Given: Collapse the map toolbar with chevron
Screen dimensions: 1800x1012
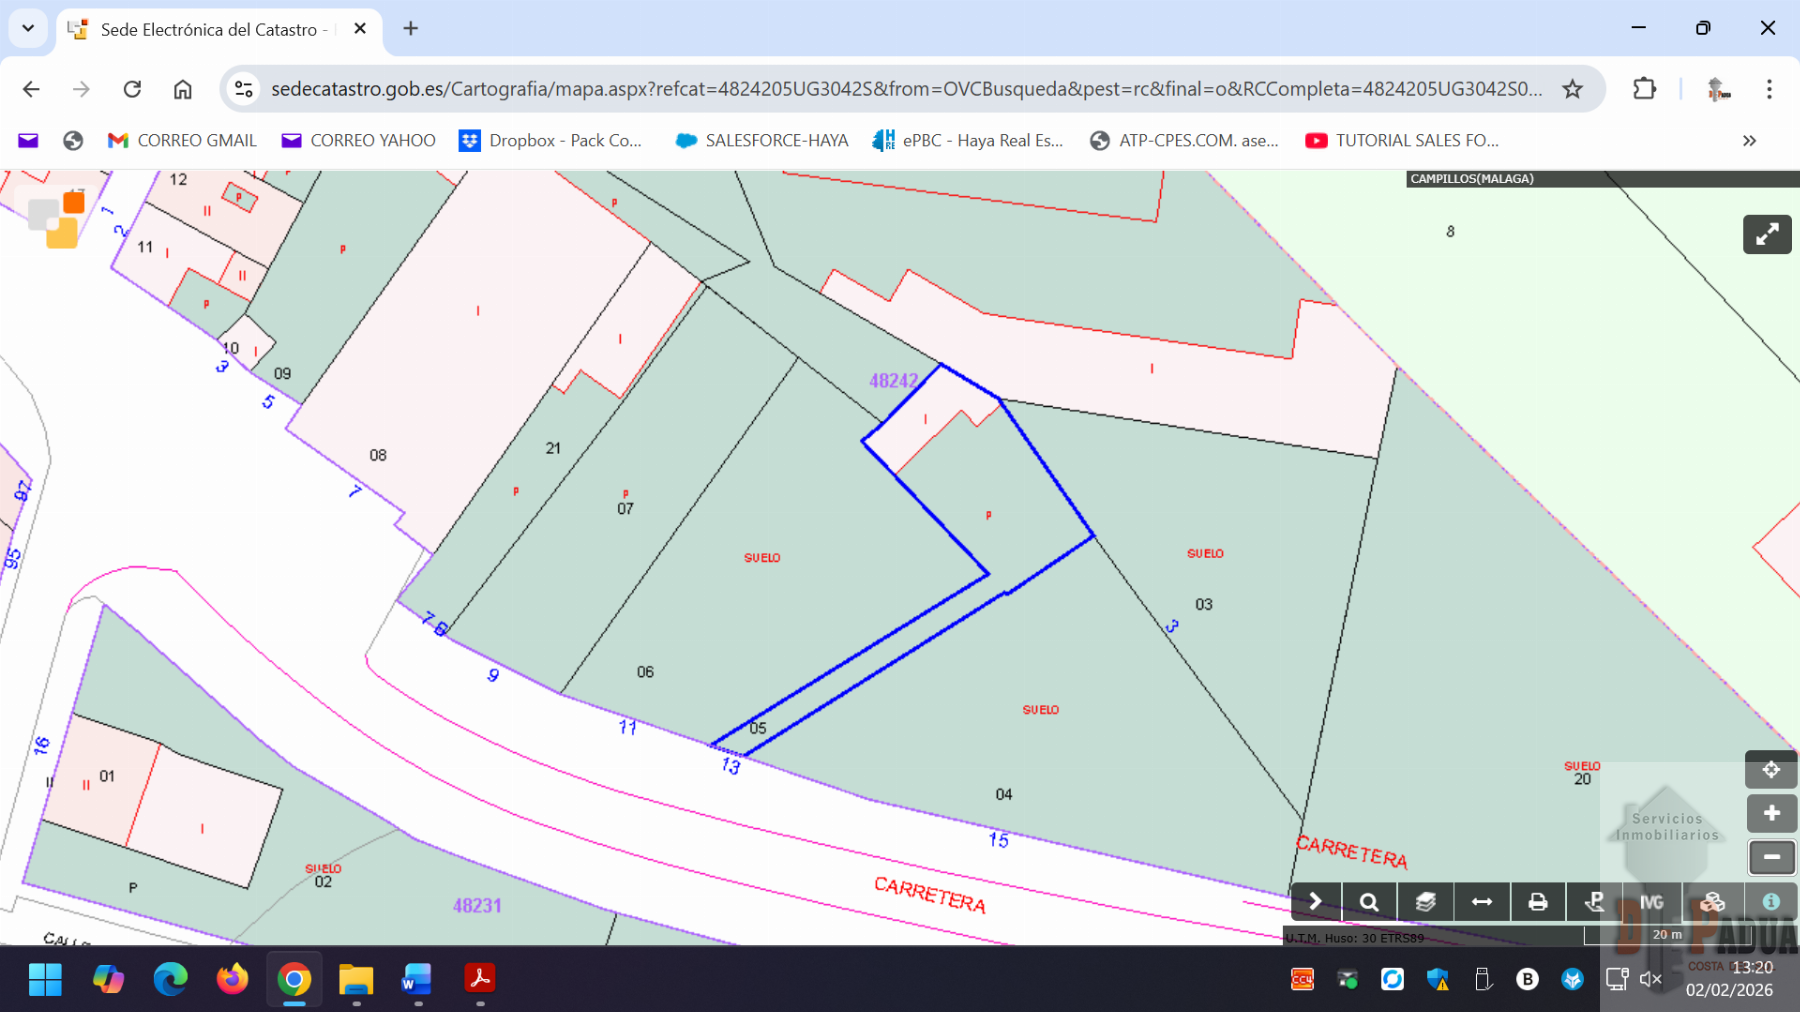Looking at the screenshot, I should click(x=1315, y=902).
